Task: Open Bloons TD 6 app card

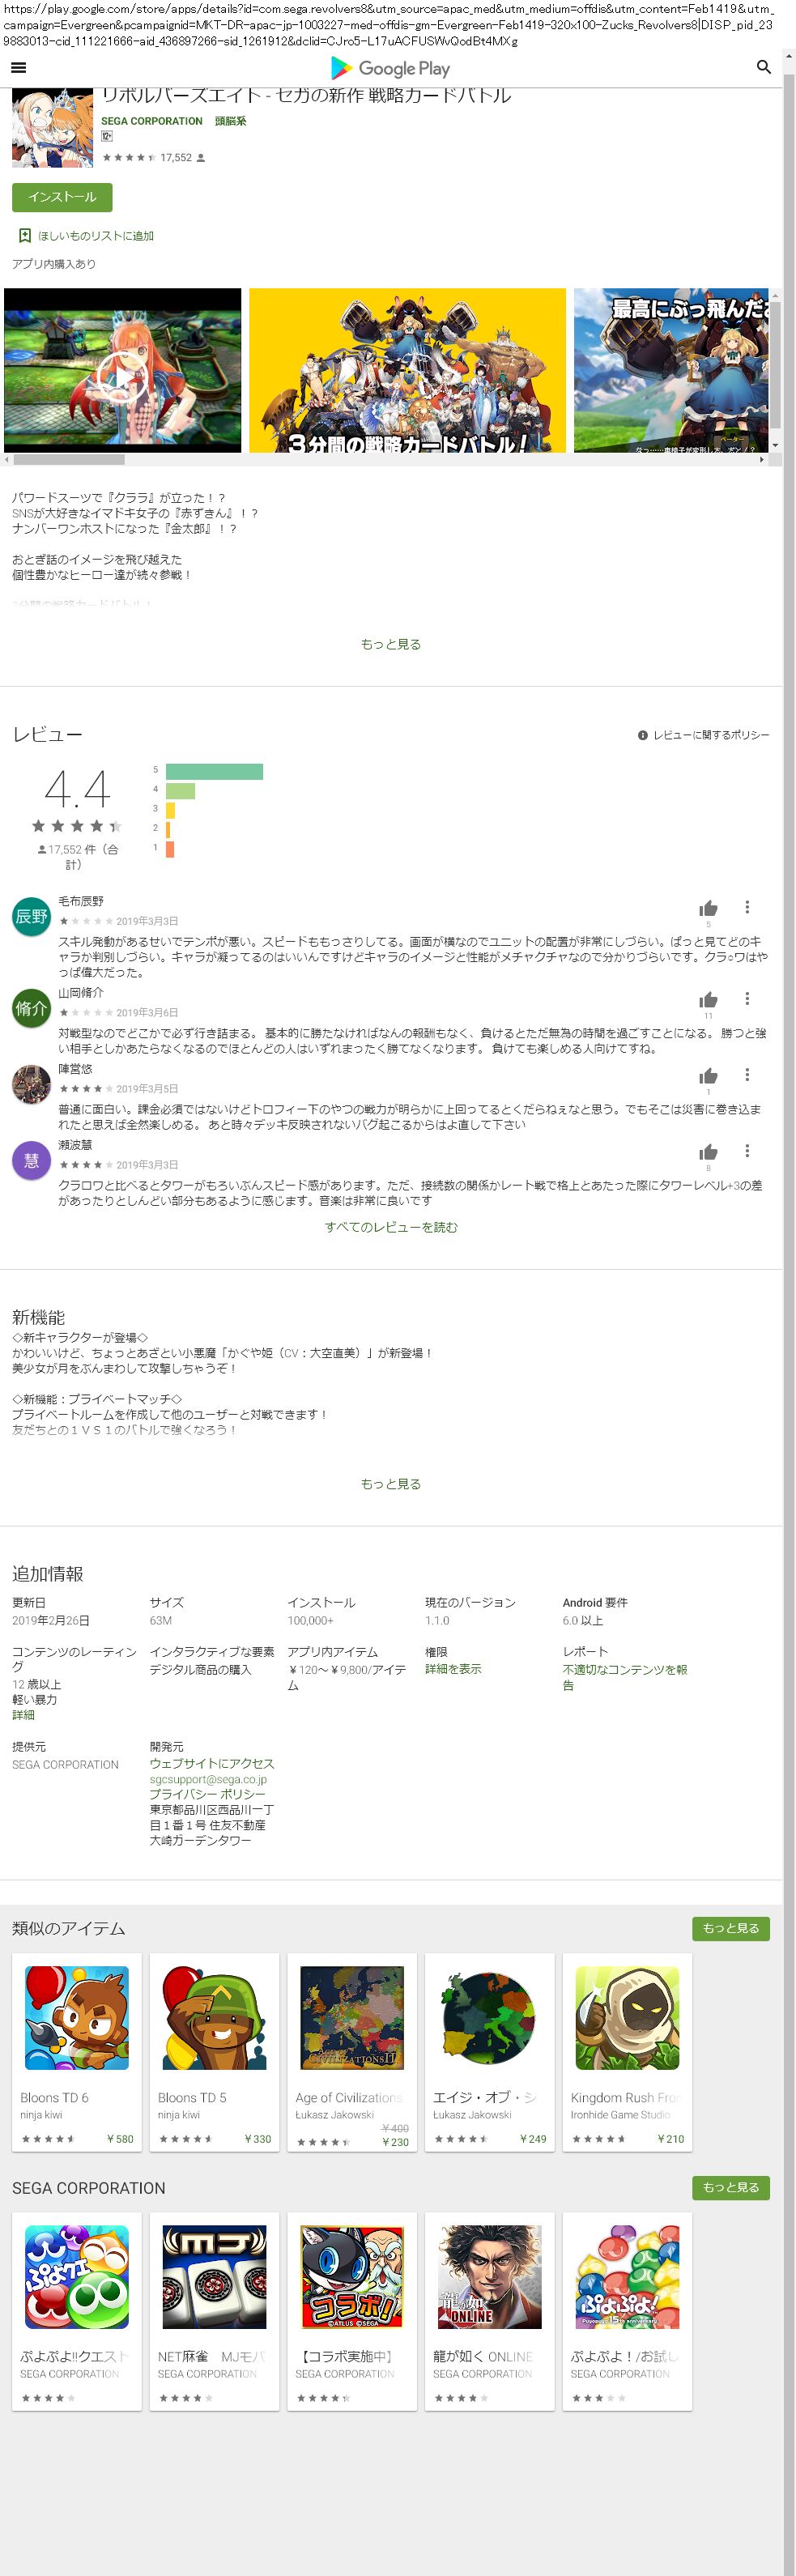Action: [77, 2051]
